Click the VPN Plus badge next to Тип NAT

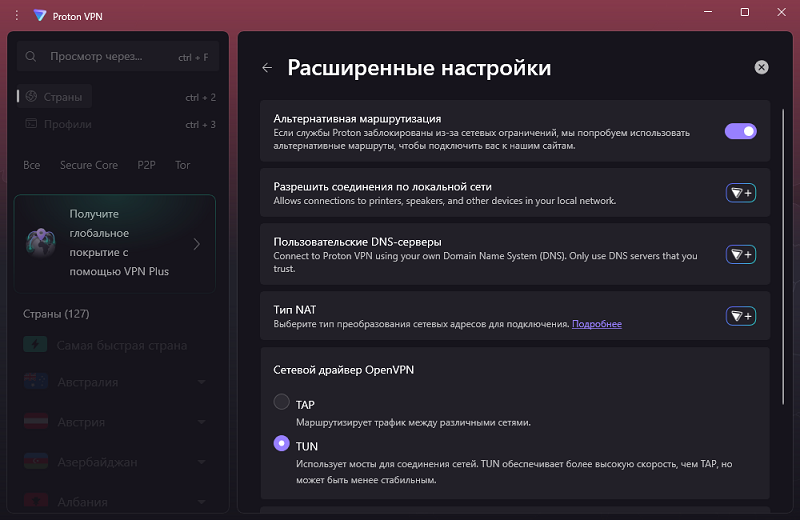tap(740, 316)
